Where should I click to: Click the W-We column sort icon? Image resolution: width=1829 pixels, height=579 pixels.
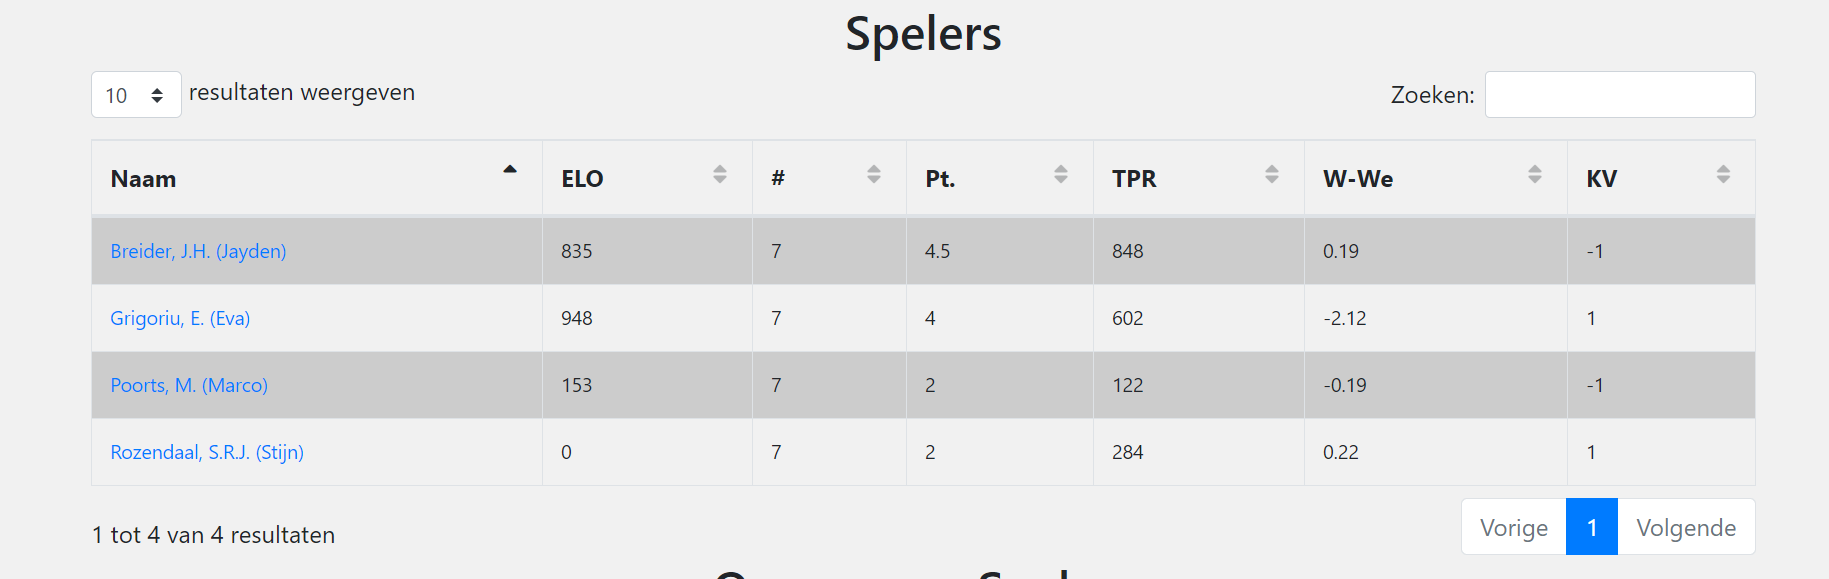(x=1535, y=174)
